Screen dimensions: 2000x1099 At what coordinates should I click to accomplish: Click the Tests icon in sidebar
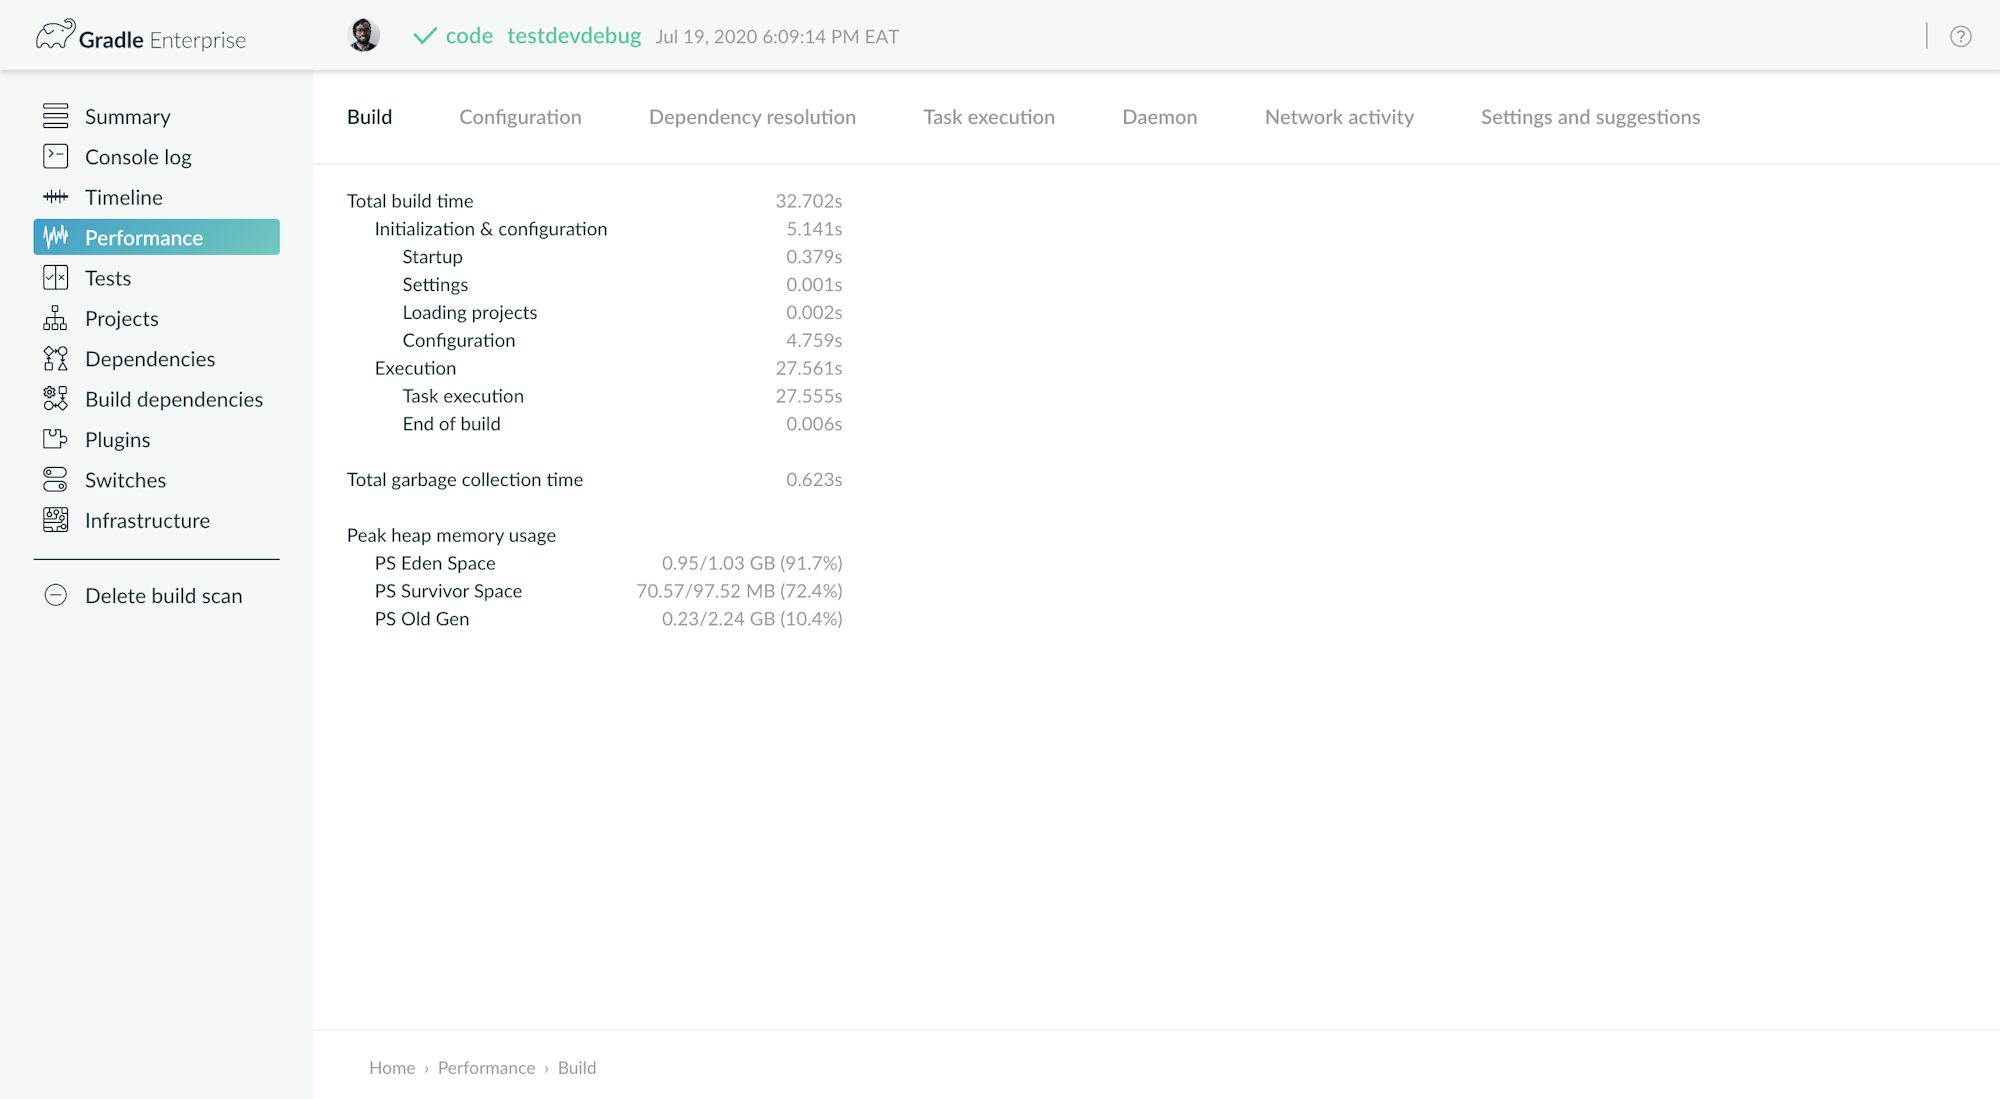[55, 278]
